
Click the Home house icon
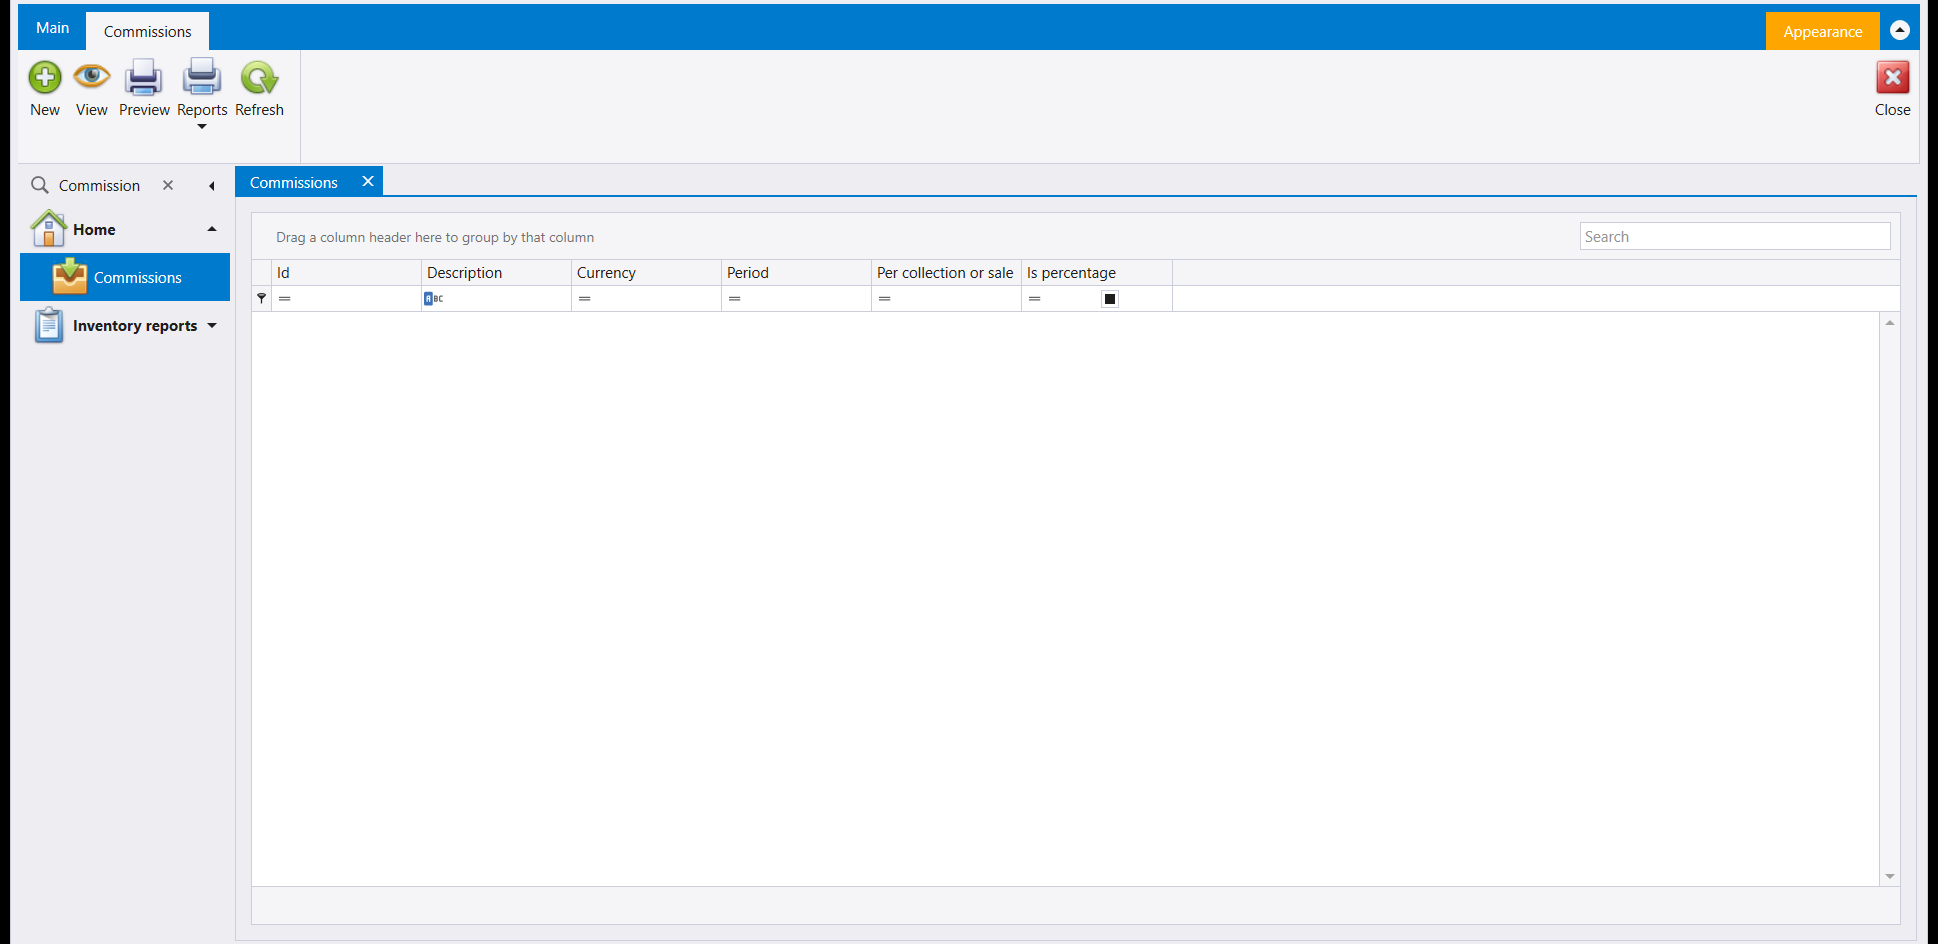tap(48, 229)
